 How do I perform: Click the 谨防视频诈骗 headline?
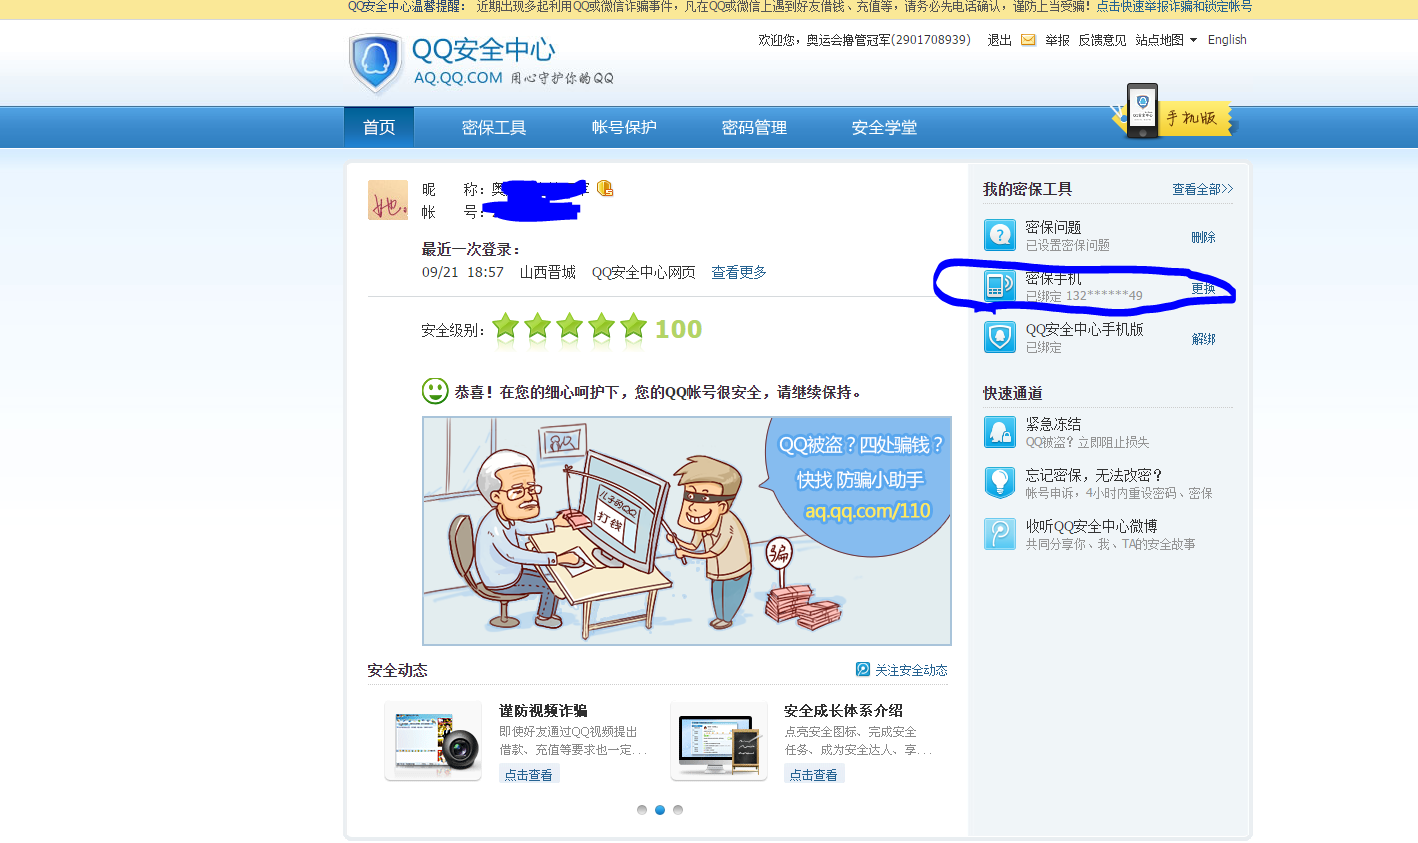point(543,710)
